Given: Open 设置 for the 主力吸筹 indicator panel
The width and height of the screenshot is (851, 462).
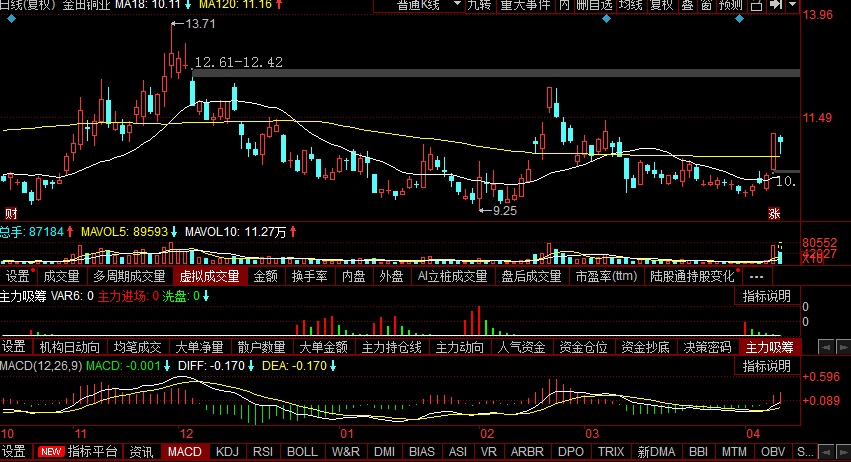Looking at the screenshot, I should point(14,347).
